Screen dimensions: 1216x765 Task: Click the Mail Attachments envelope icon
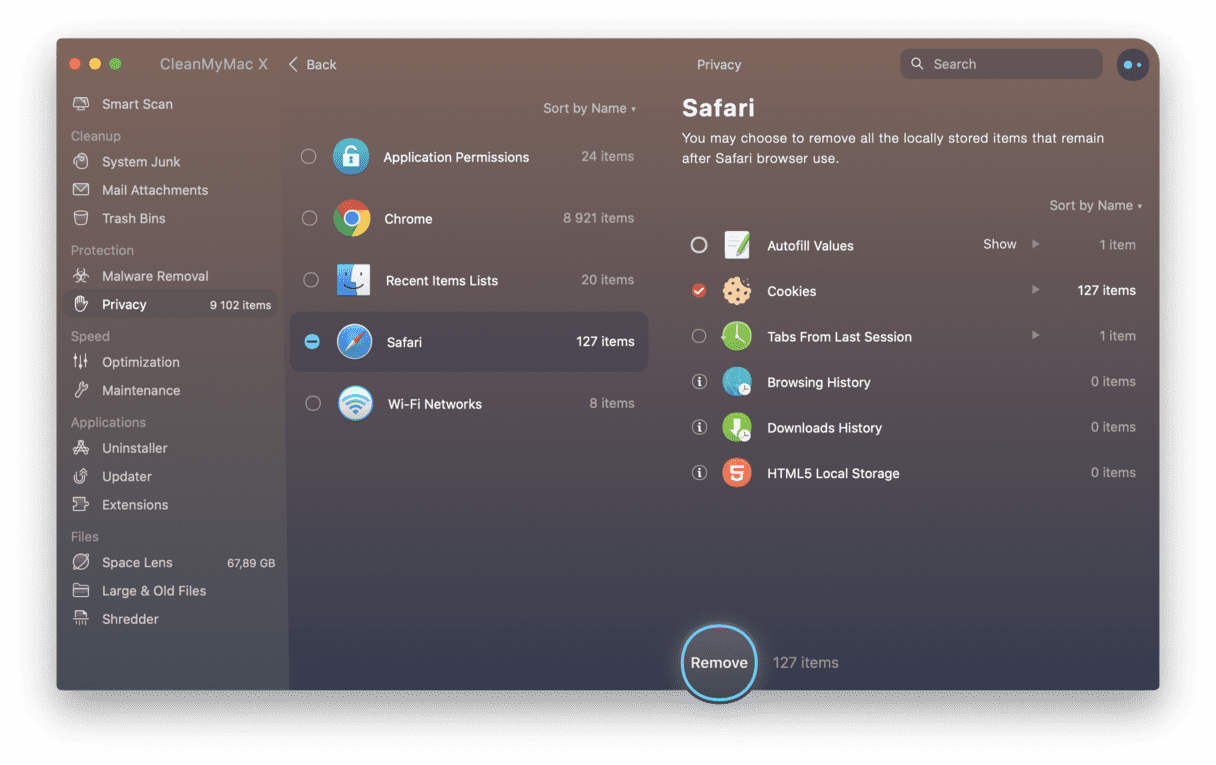tap(81, 190)
